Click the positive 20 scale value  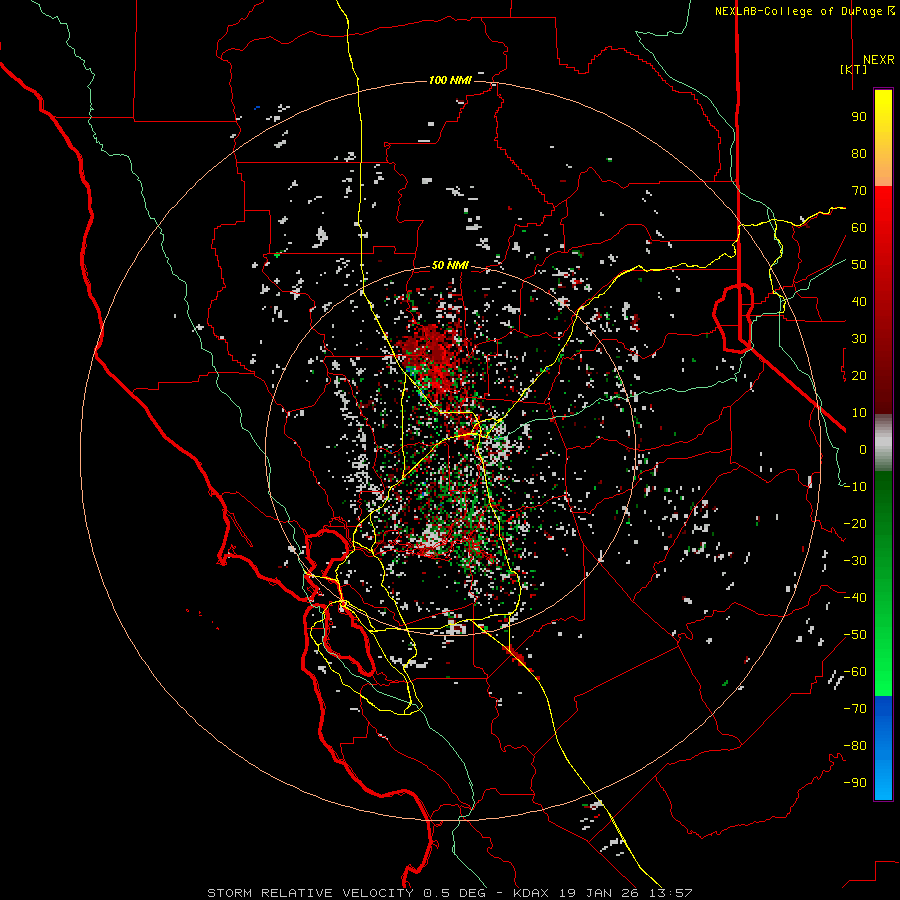[x=859, y=376]
